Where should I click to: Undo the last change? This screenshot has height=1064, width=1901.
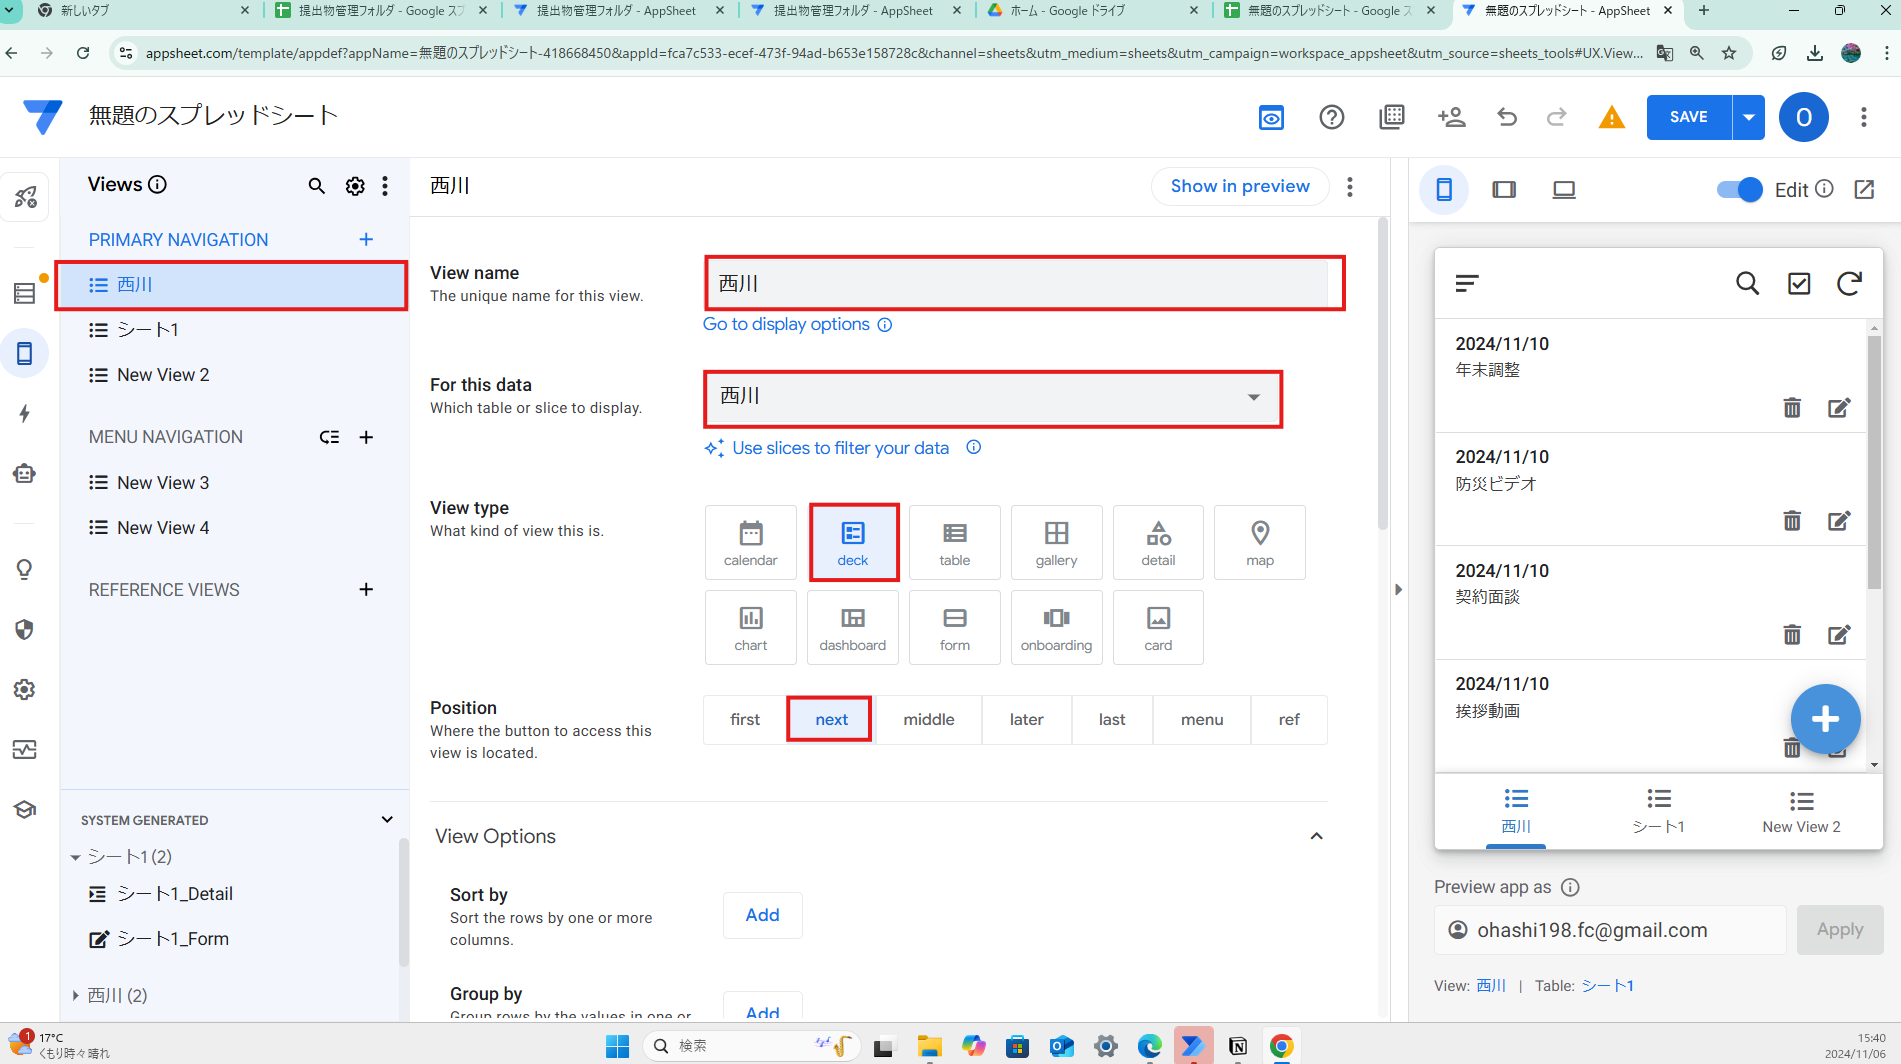1507,118
